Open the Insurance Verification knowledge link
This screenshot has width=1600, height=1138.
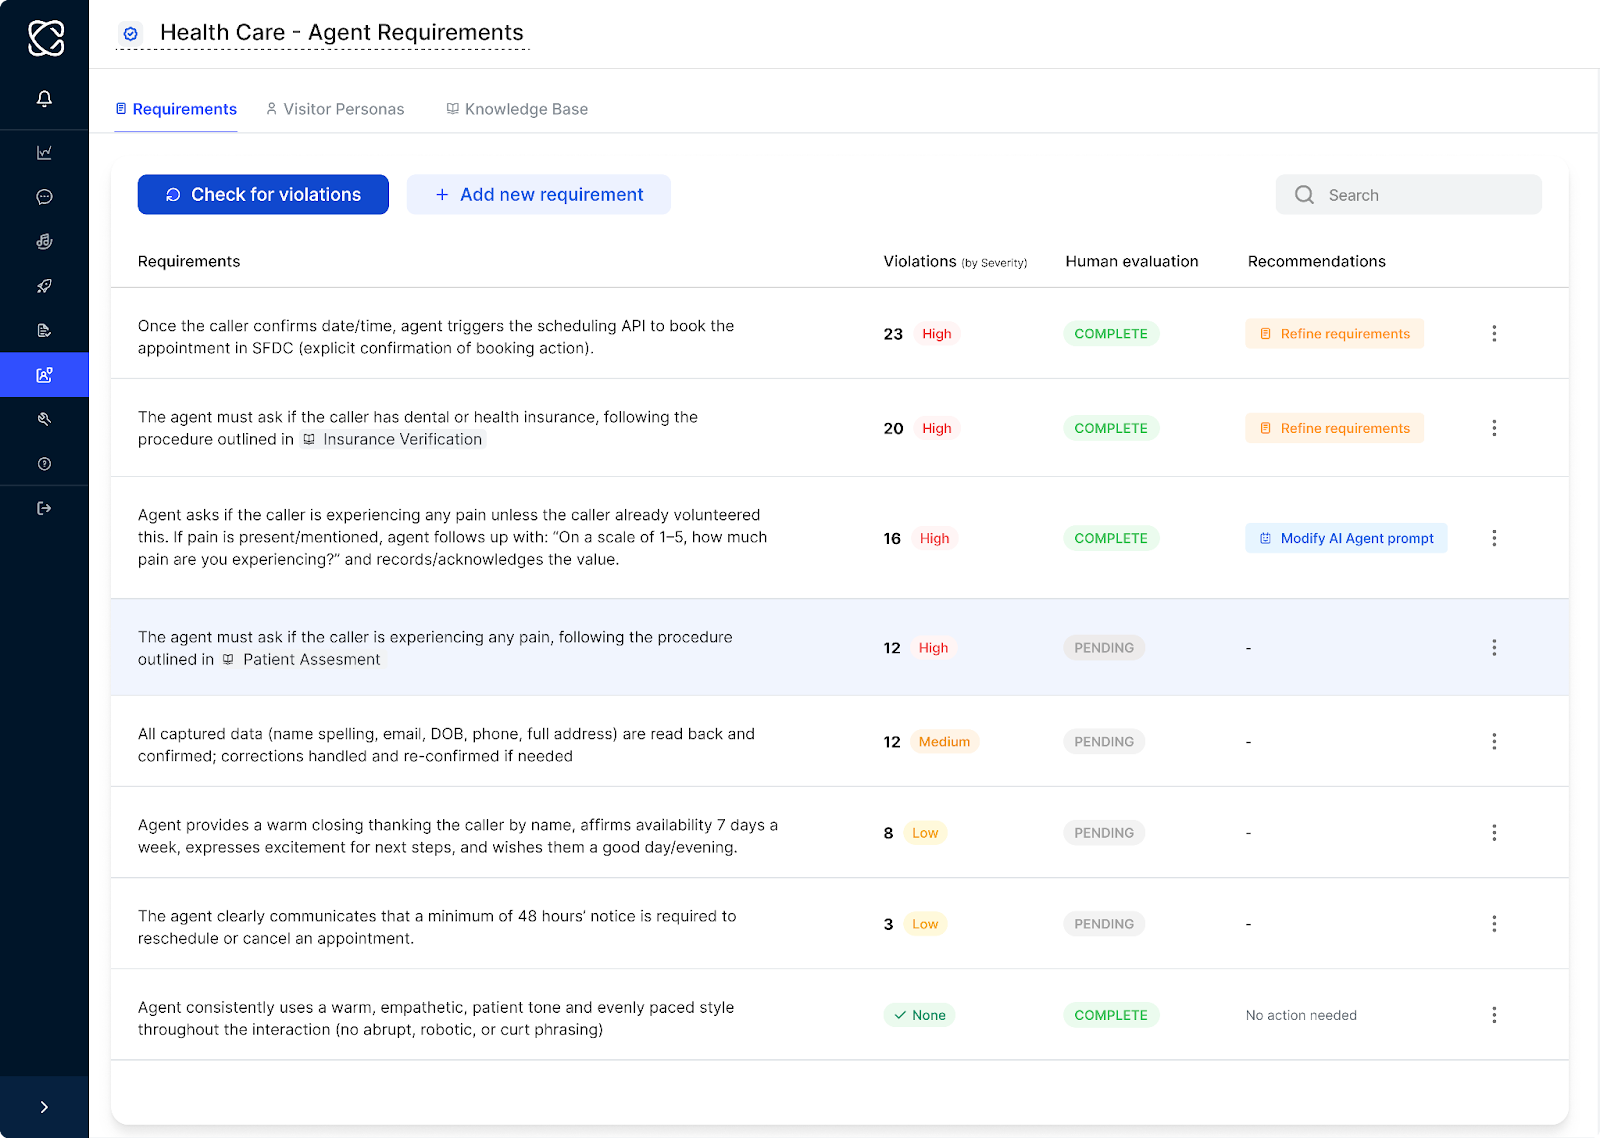coord(393,439)
